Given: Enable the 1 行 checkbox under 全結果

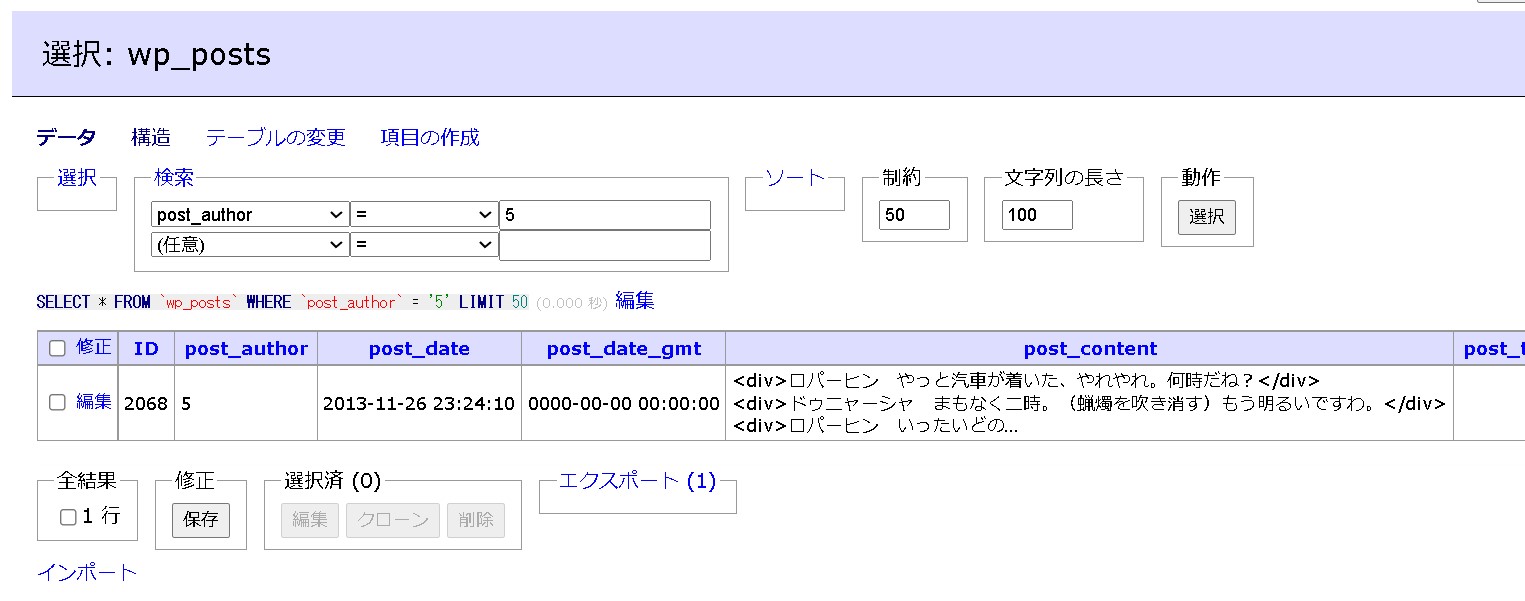Looking at the screenshot, I should [x=67, y=516].
